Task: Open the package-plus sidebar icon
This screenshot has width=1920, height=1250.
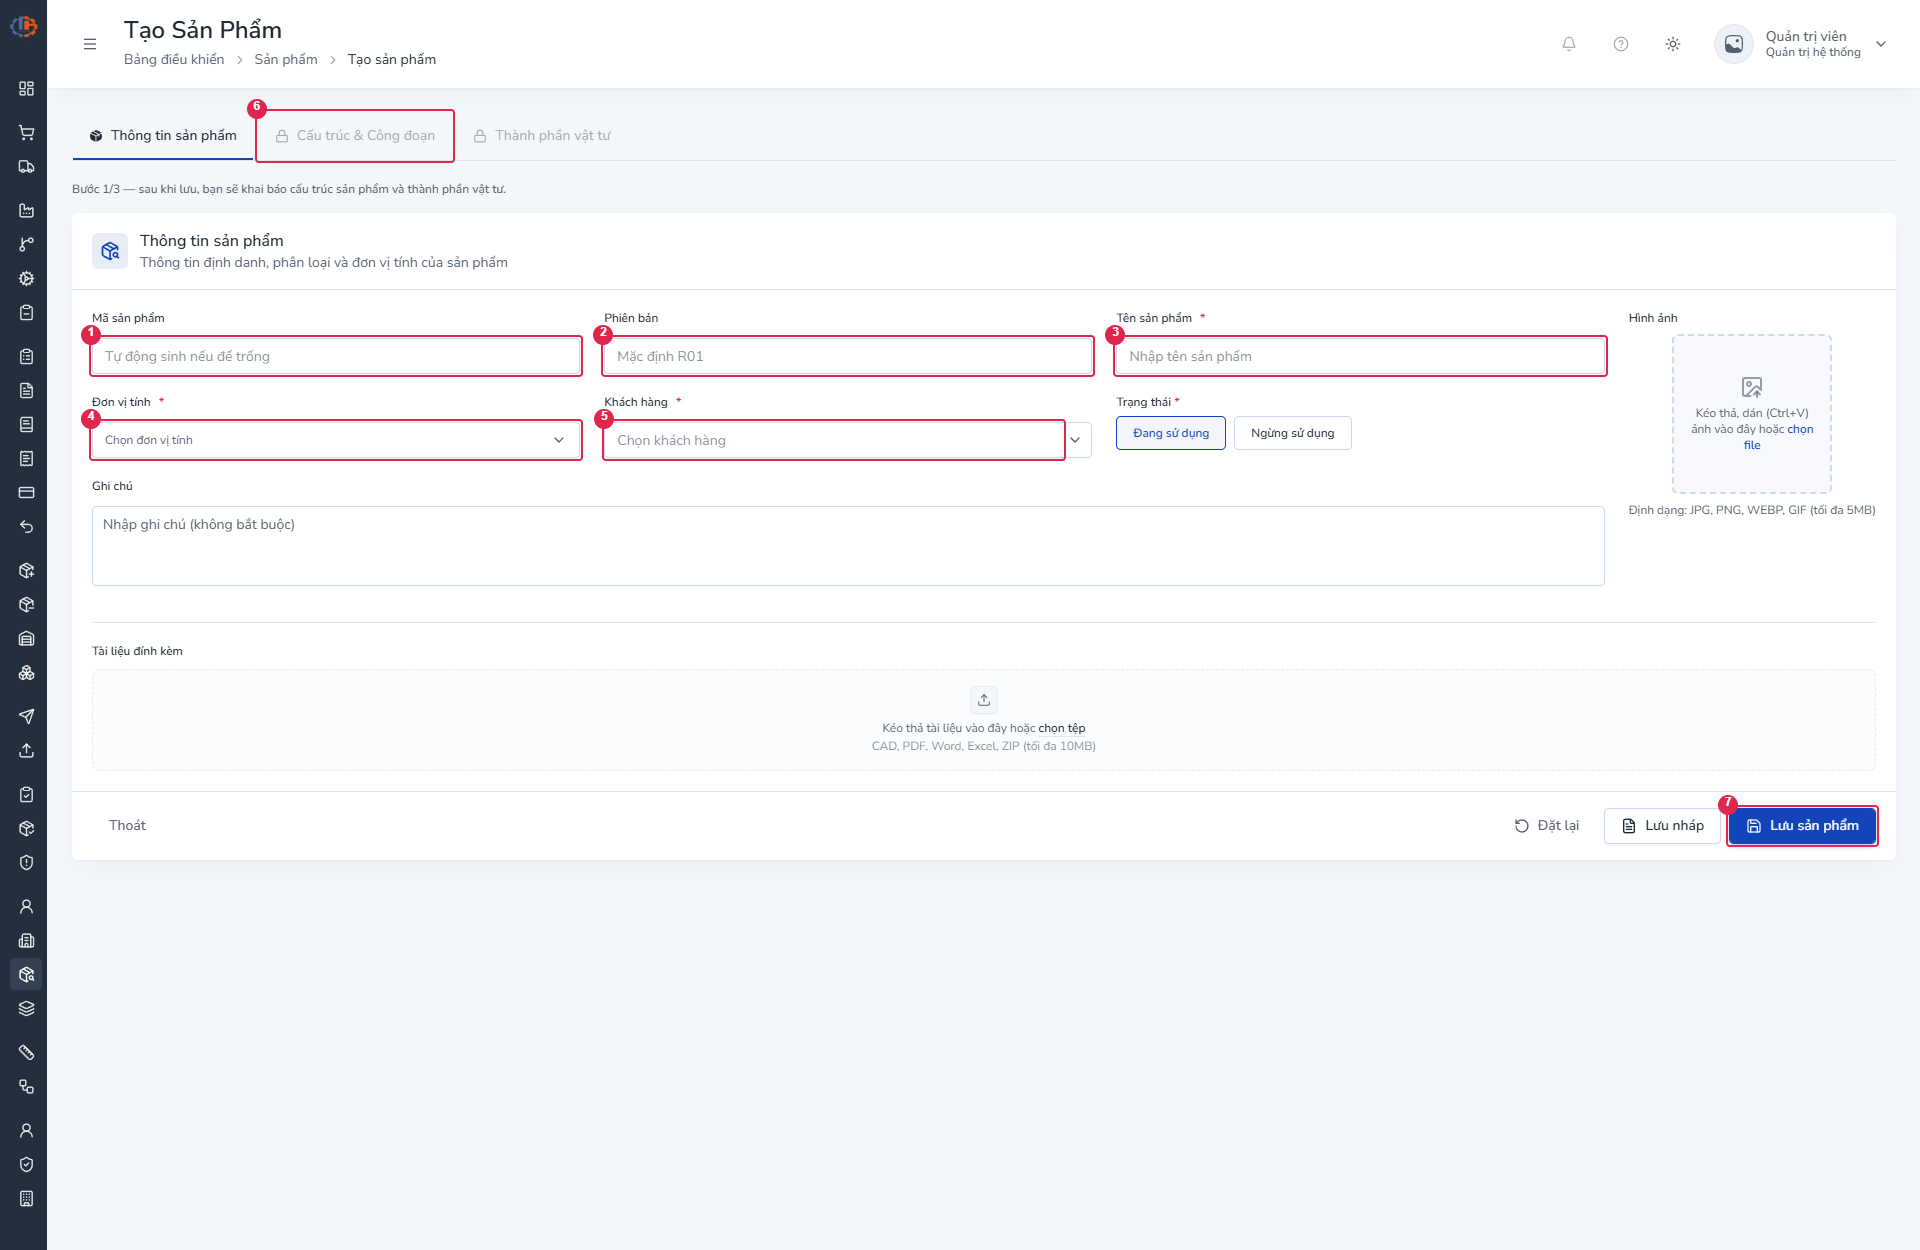Action: point(27,571)
